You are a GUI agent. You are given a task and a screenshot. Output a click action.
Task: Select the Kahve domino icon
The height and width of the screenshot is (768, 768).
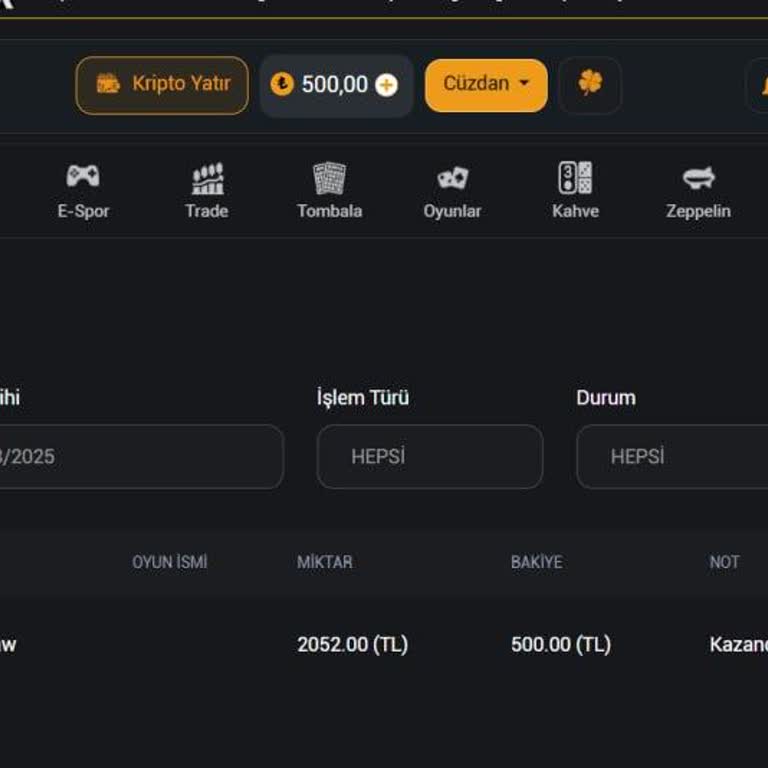click(575, 178)
